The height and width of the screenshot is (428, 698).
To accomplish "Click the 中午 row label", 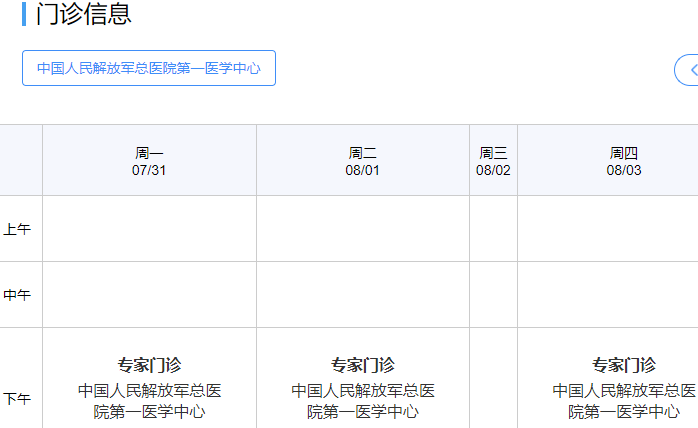I will click(x=18, y=295).
